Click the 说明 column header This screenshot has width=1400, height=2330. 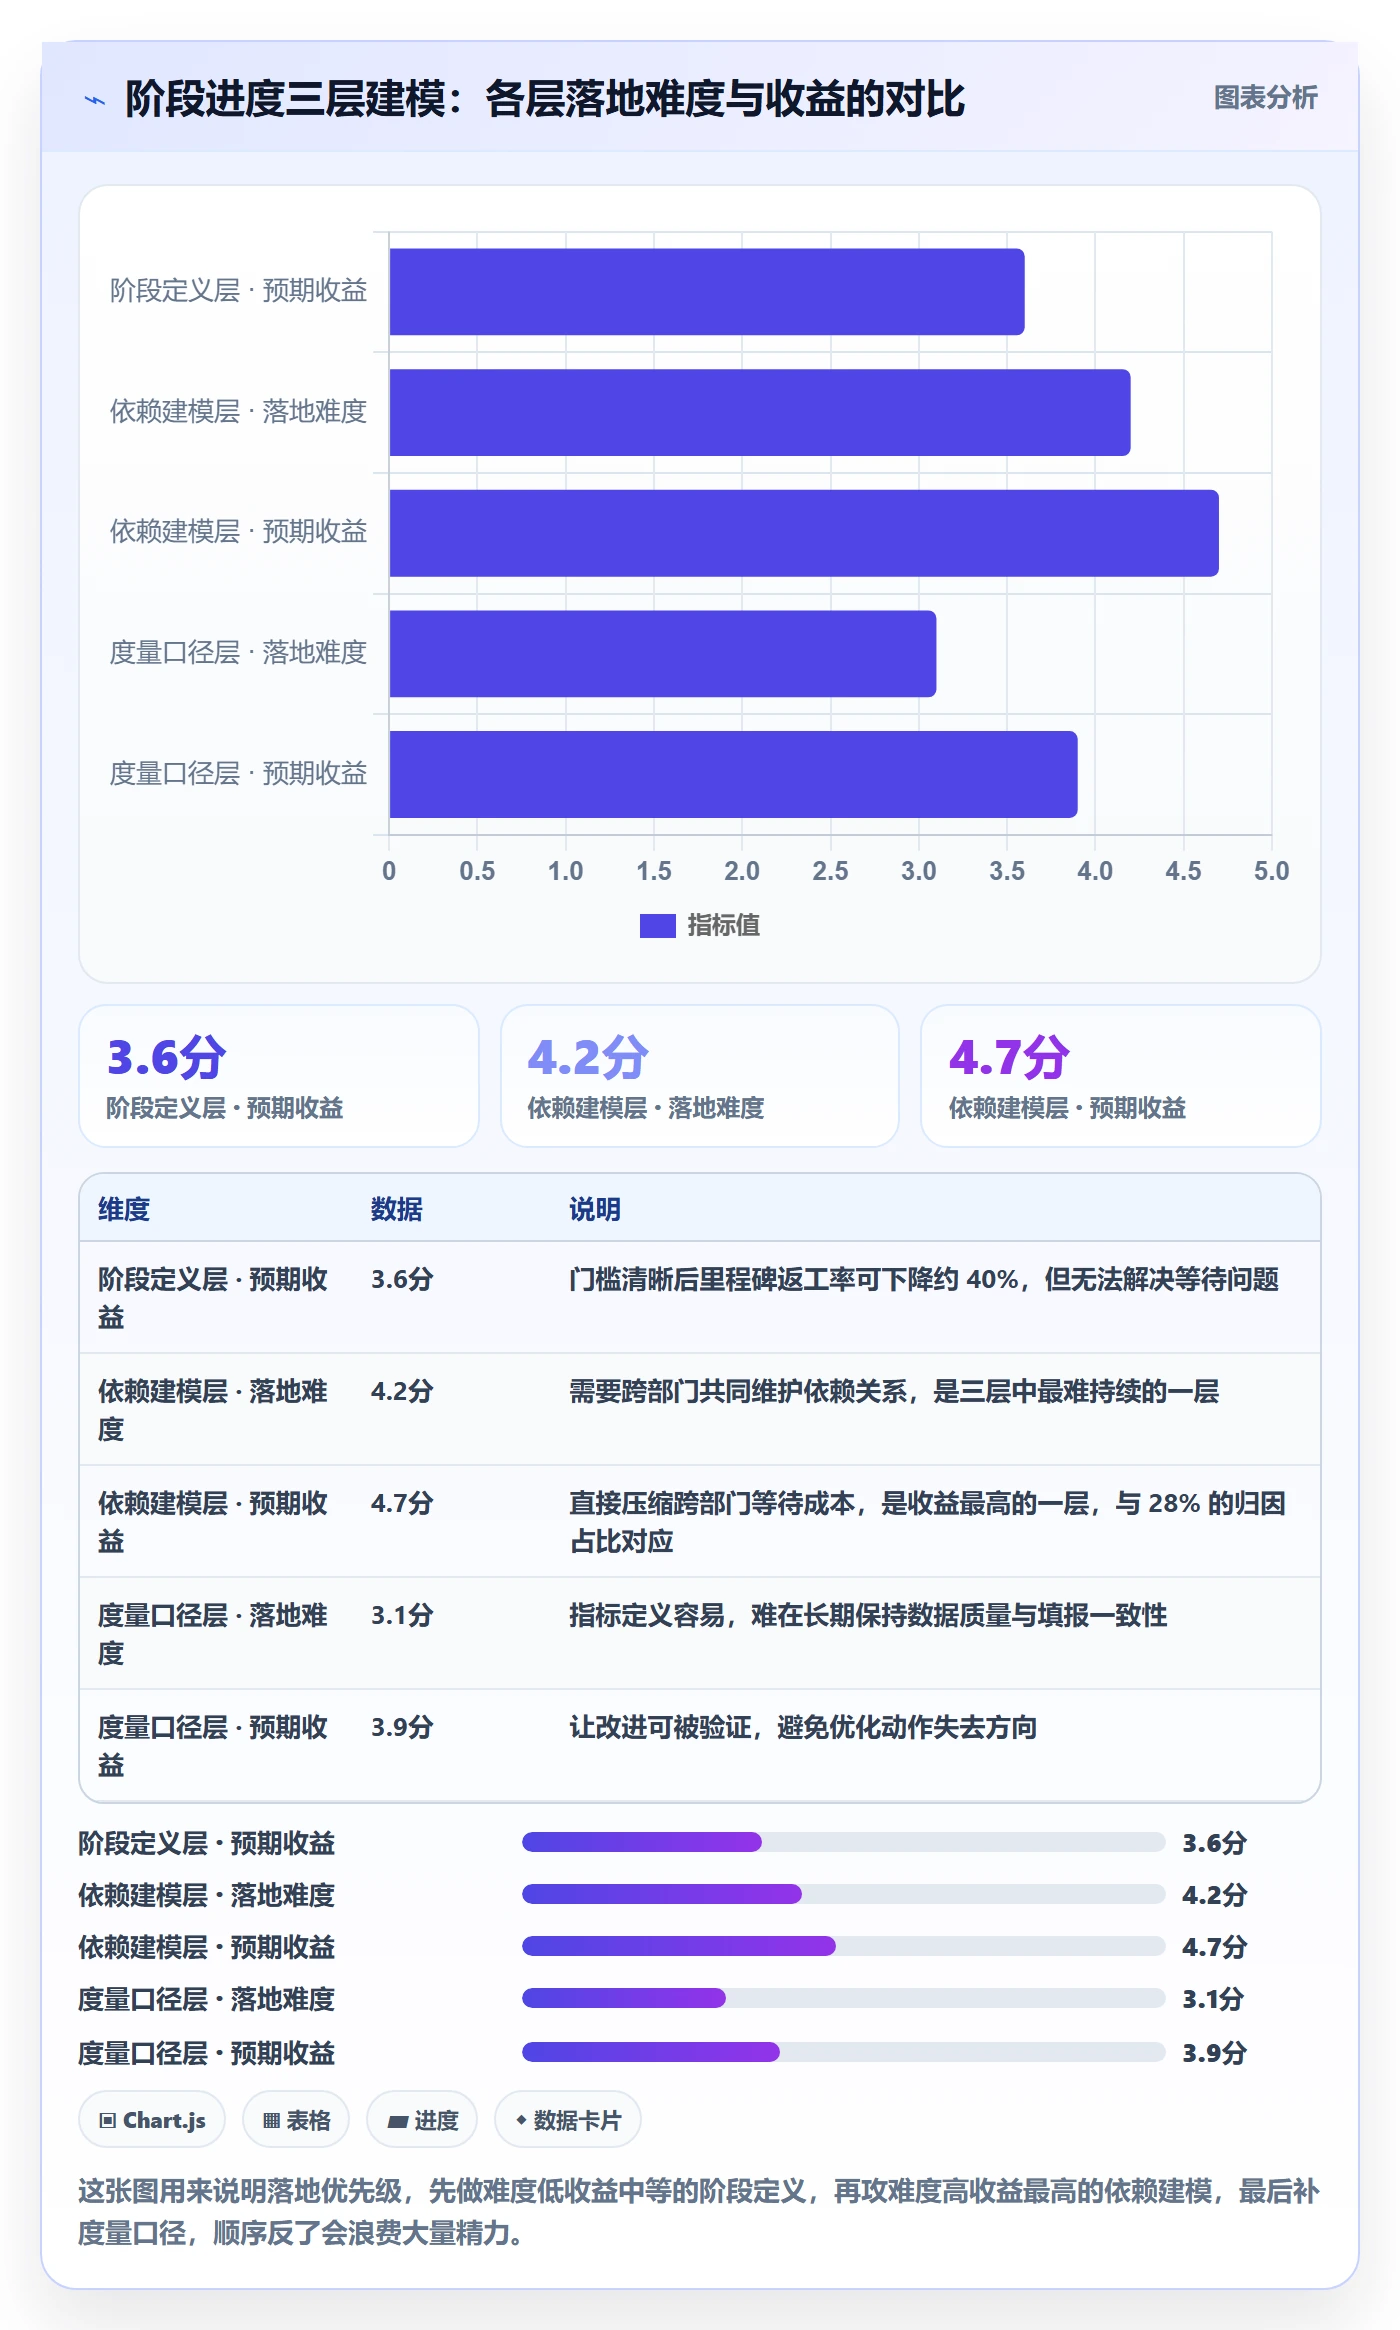point(595,1209)
